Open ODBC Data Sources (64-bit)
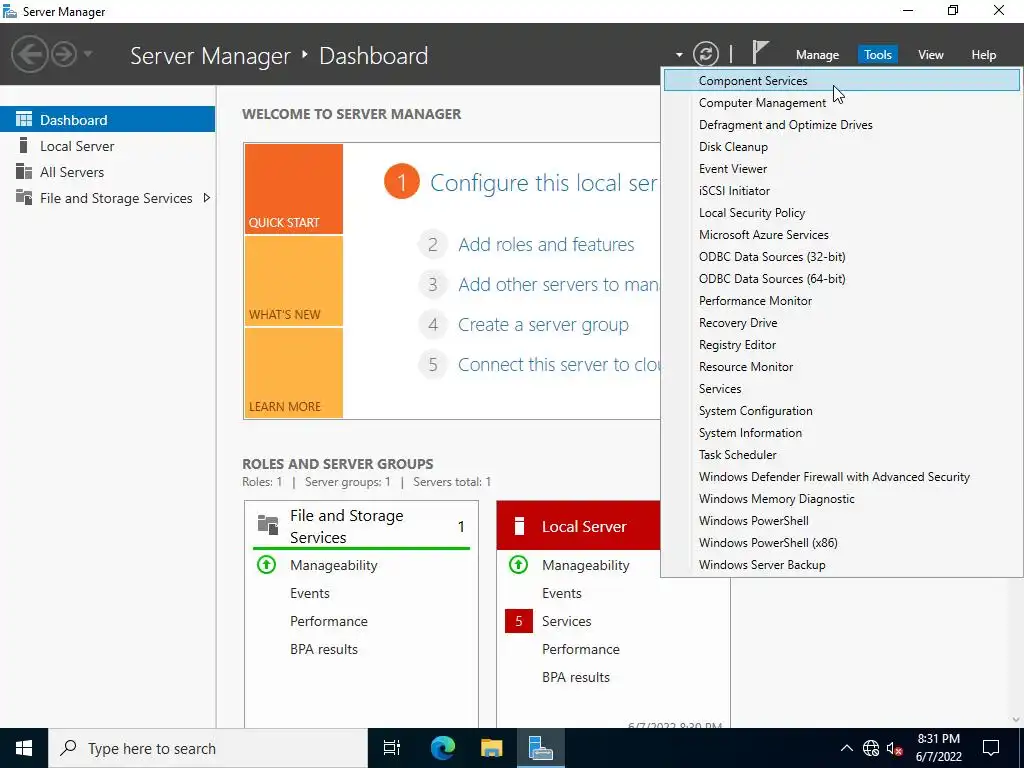 pos(841,279)
